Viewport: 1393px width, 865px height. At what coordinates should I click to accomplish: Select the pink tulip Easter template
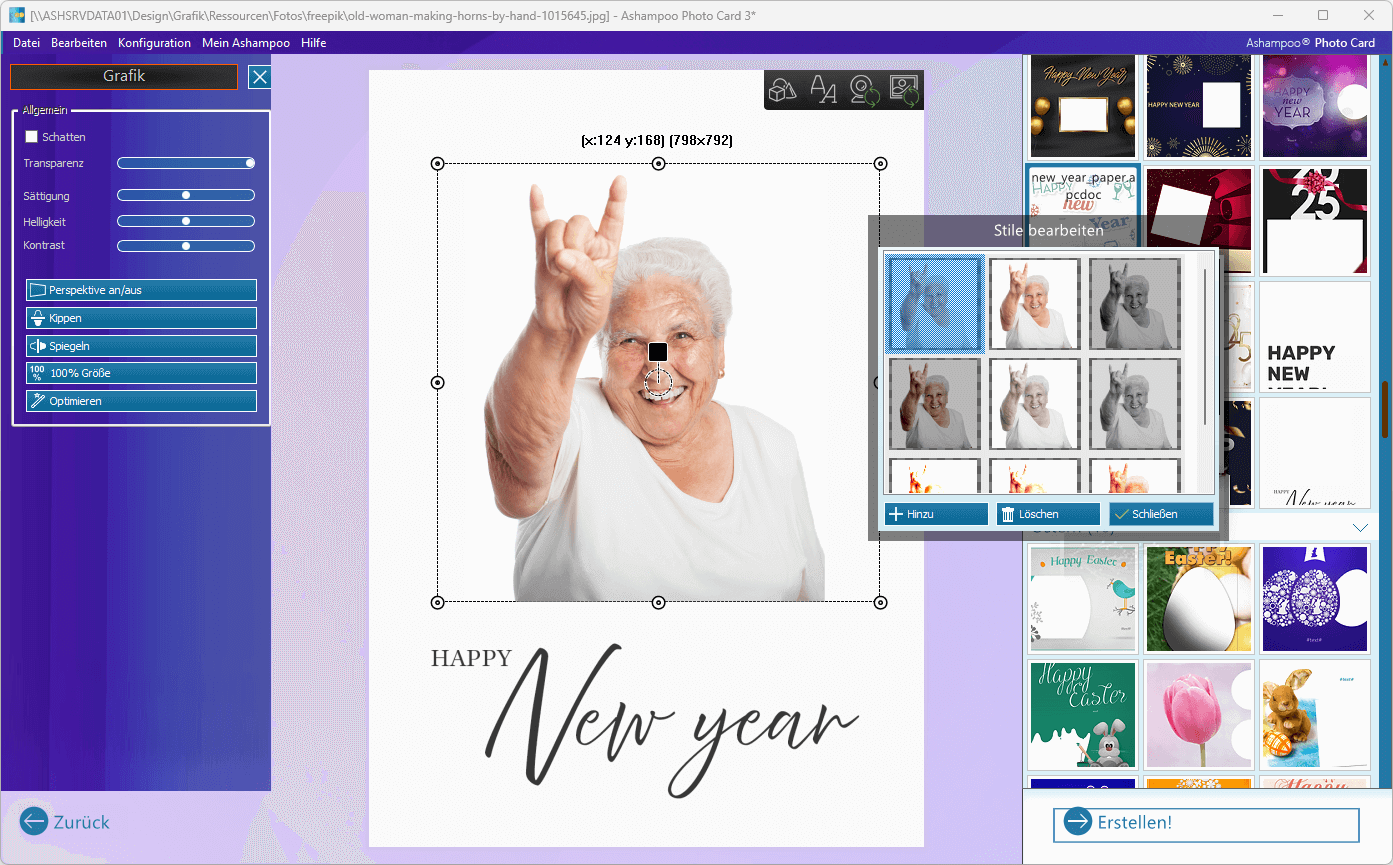click(1198, 714)
